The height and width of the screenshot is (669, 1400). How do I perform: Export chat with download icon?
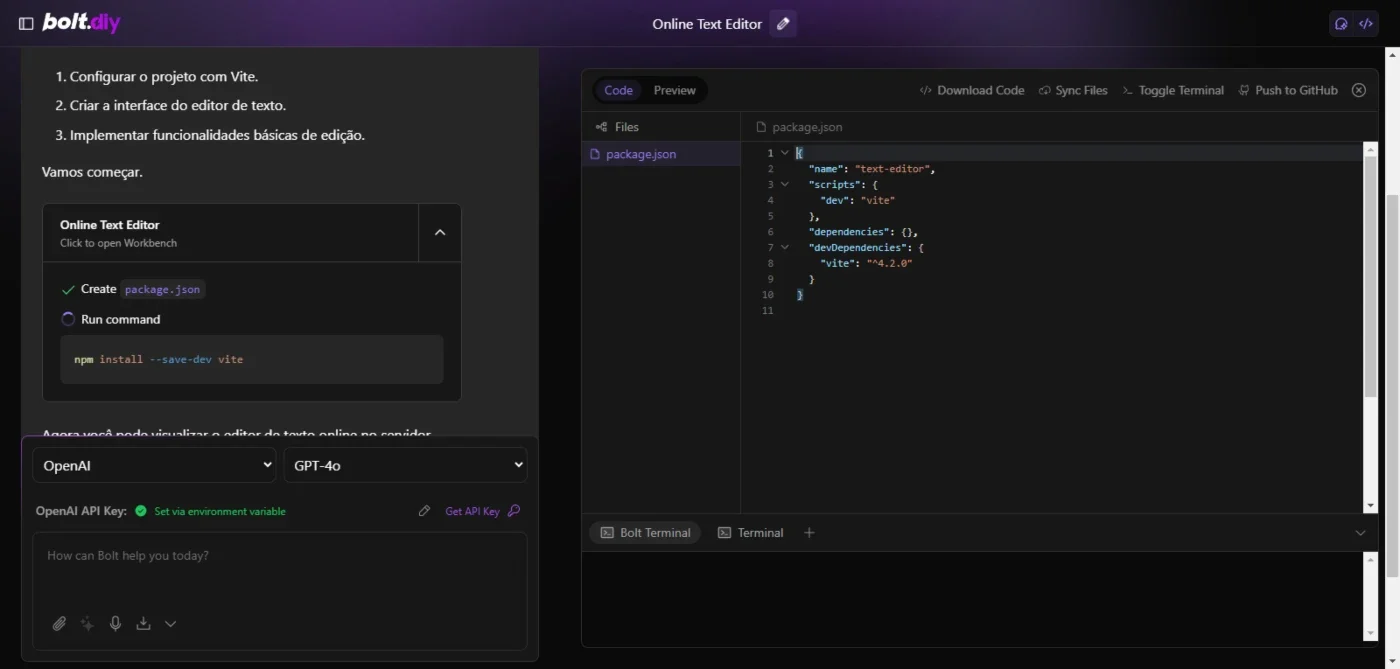click(x=143, y=623)
